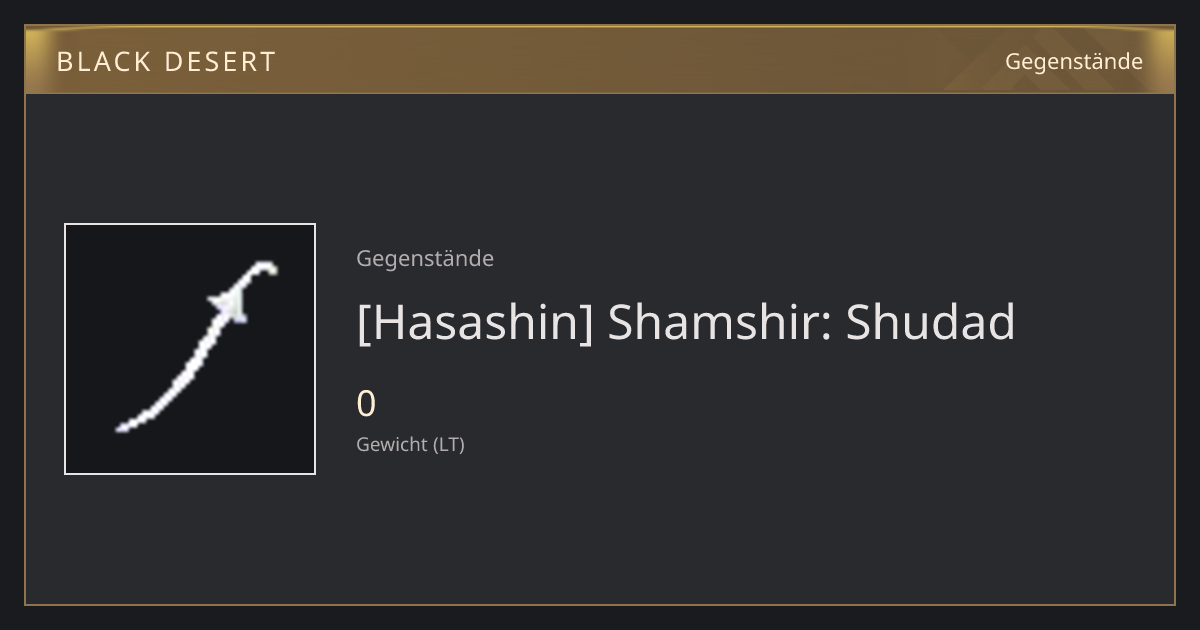Screen dimensions: 1200x630
Task: Click the Shamshir sword item icon
Action: point(190,349)
